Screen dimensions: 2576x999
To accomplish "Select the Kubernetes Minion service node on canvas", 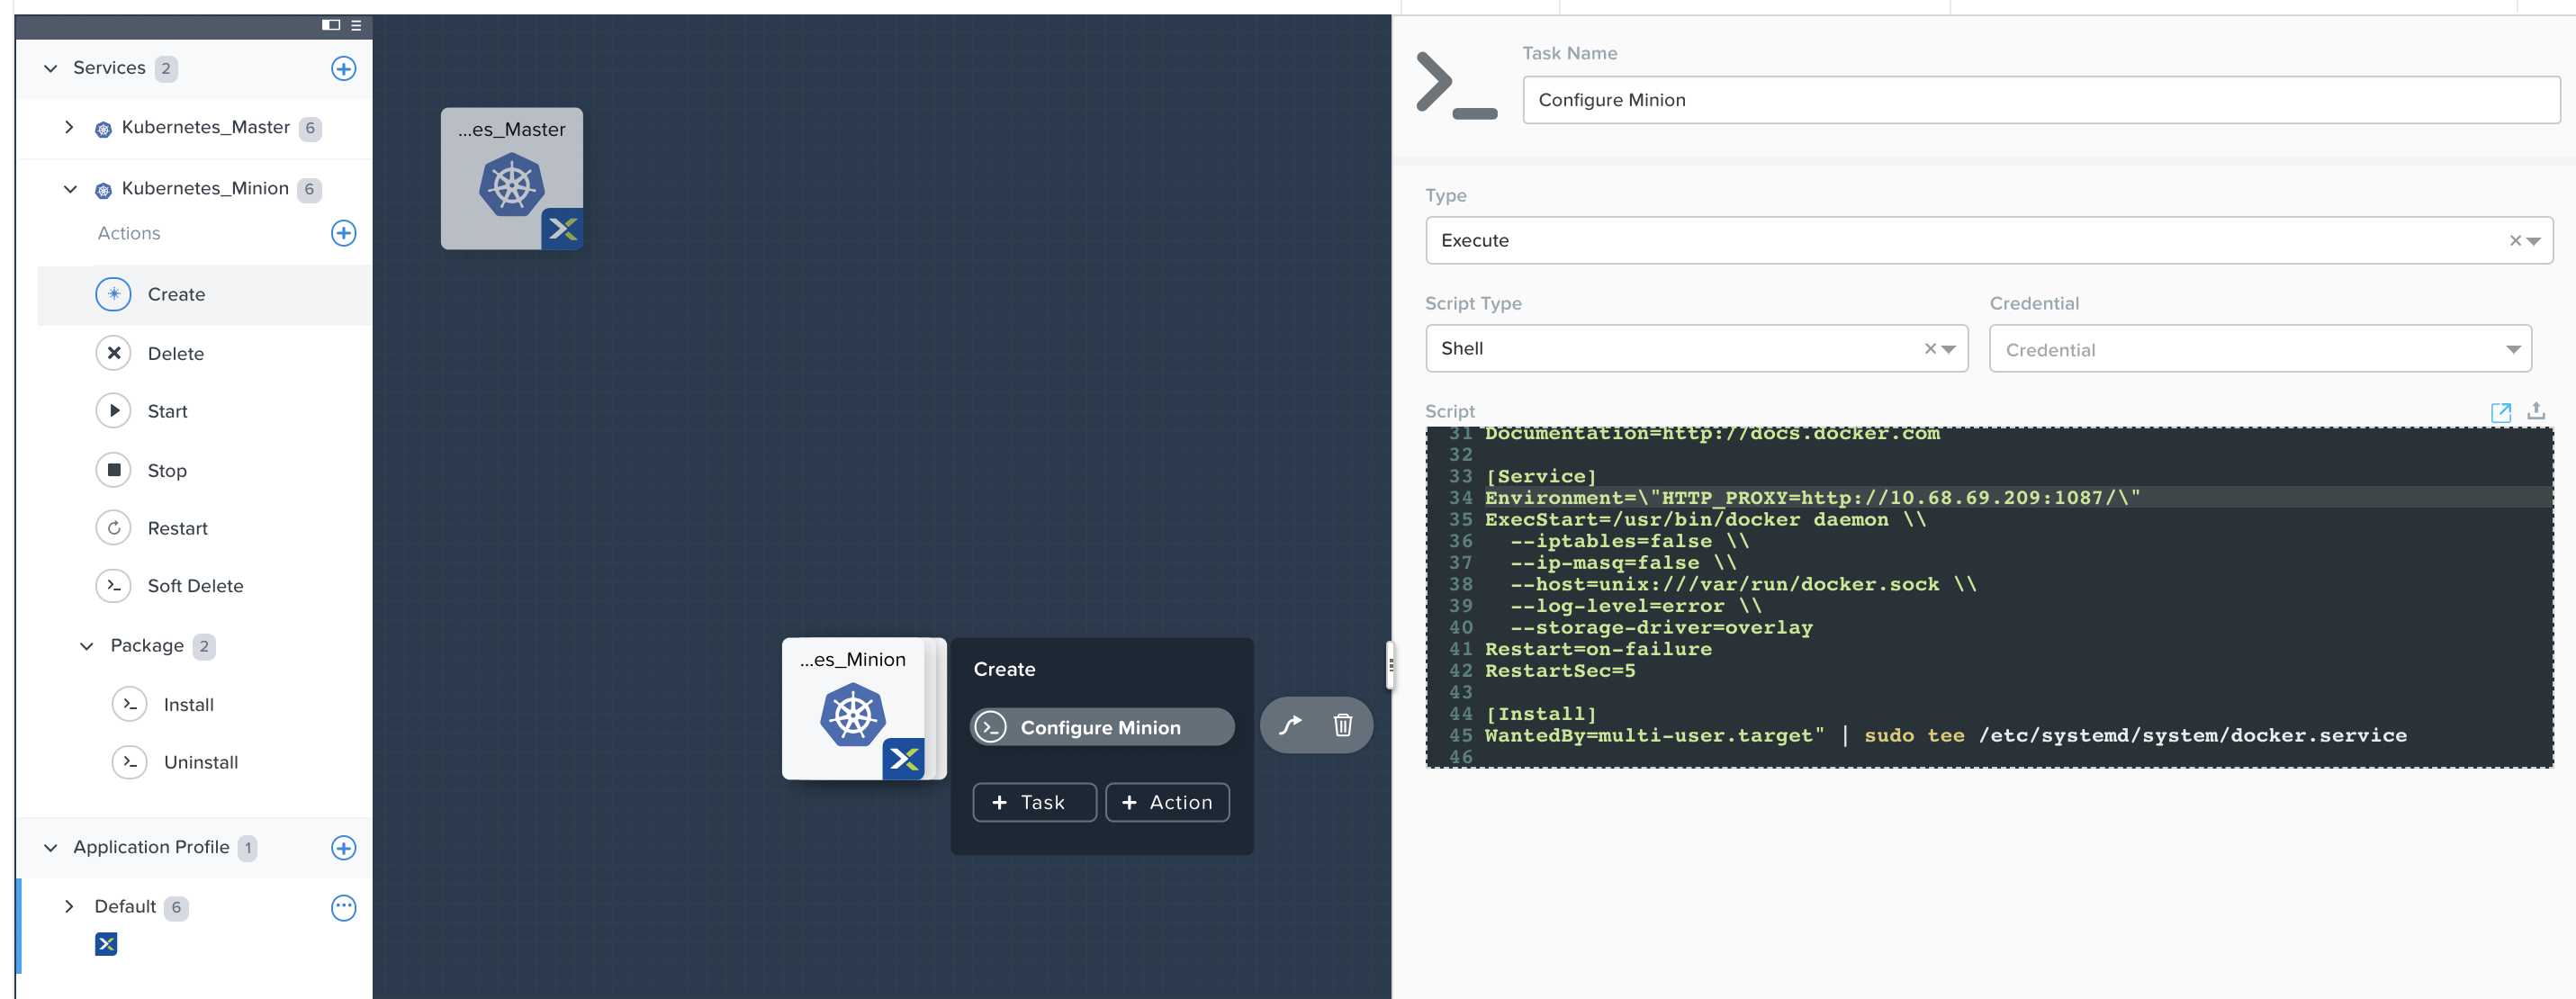I will coord(853,709).
